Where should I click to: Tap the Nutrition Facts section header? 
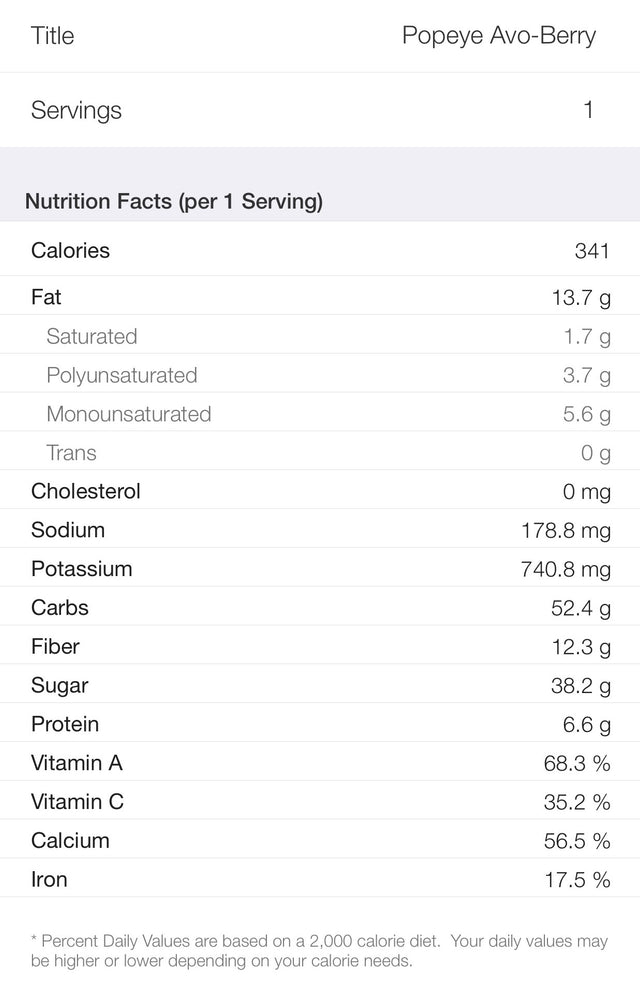[174, 202]
